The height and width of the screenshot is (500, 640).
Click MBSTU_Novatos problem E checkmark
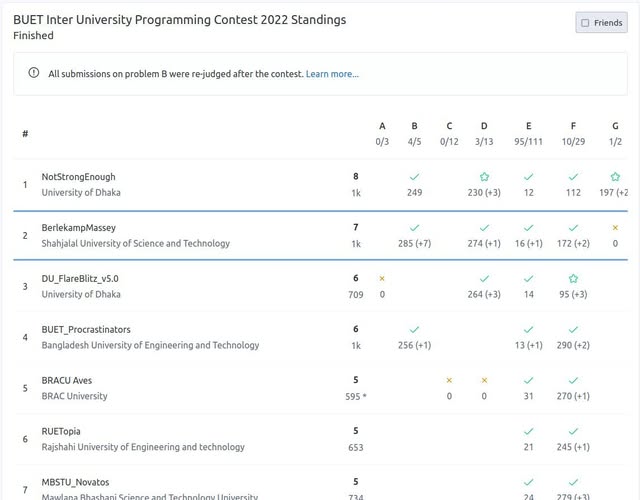529,482
